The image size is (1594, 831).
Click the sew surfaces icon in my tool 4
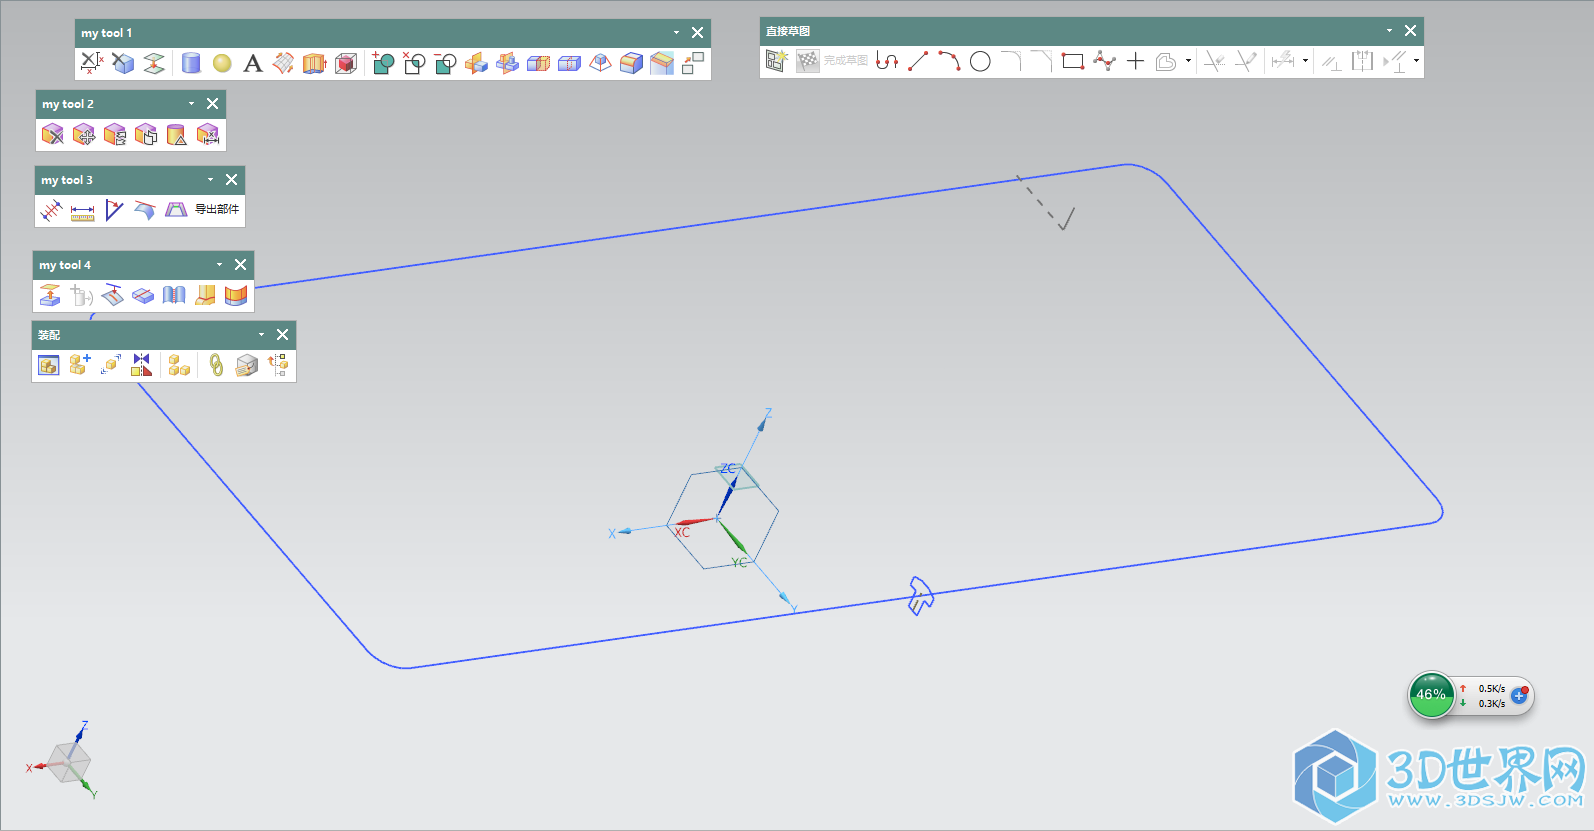click(x=174, y=295)
